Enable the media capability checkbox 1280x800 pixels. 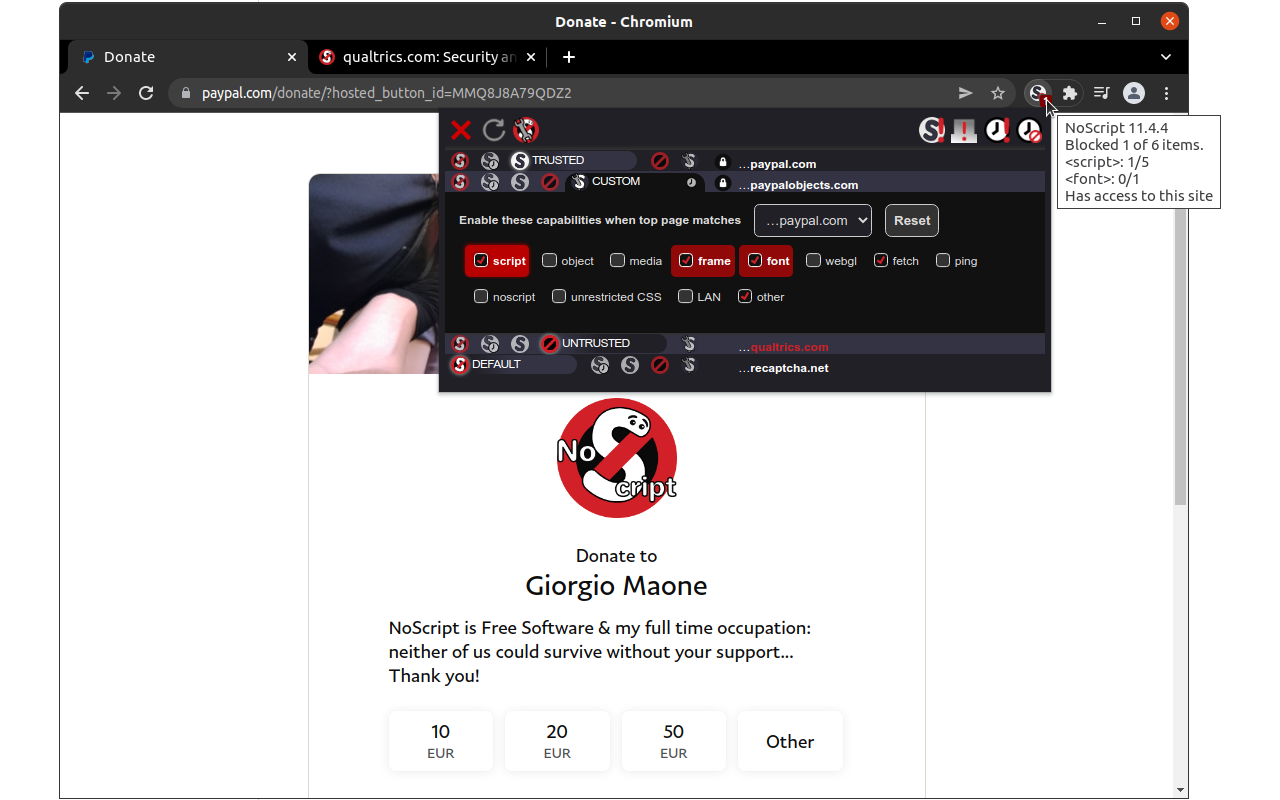[617, 260]
